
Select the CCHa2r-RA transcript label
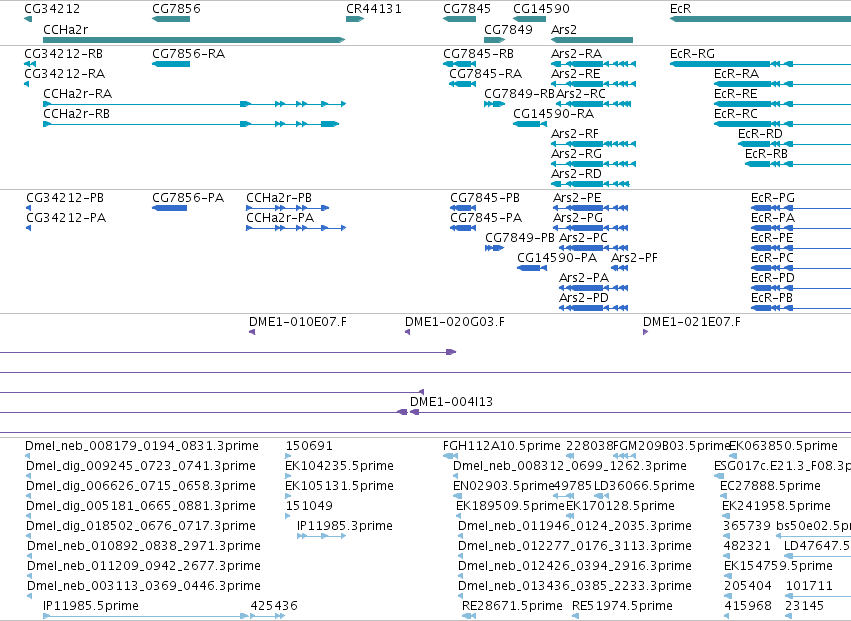[78, 93]
